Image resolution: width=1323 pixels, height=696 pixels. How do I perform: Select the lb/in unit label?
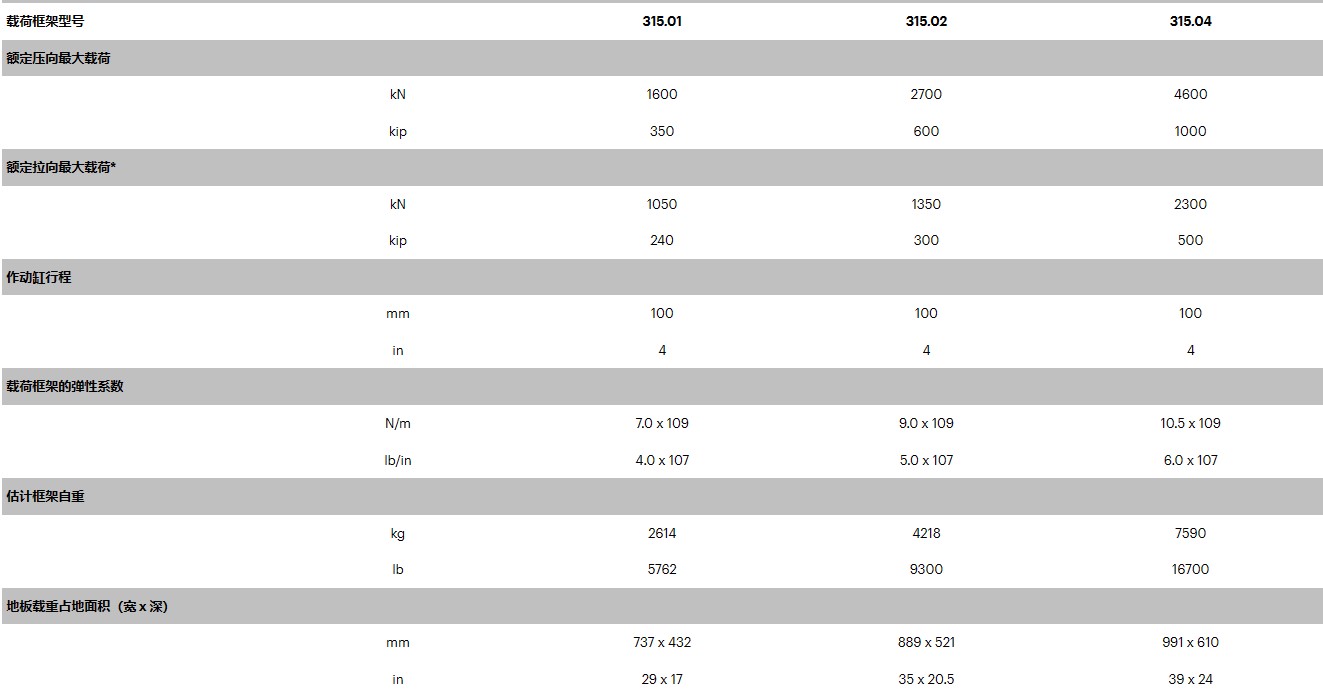coord(398,460)
